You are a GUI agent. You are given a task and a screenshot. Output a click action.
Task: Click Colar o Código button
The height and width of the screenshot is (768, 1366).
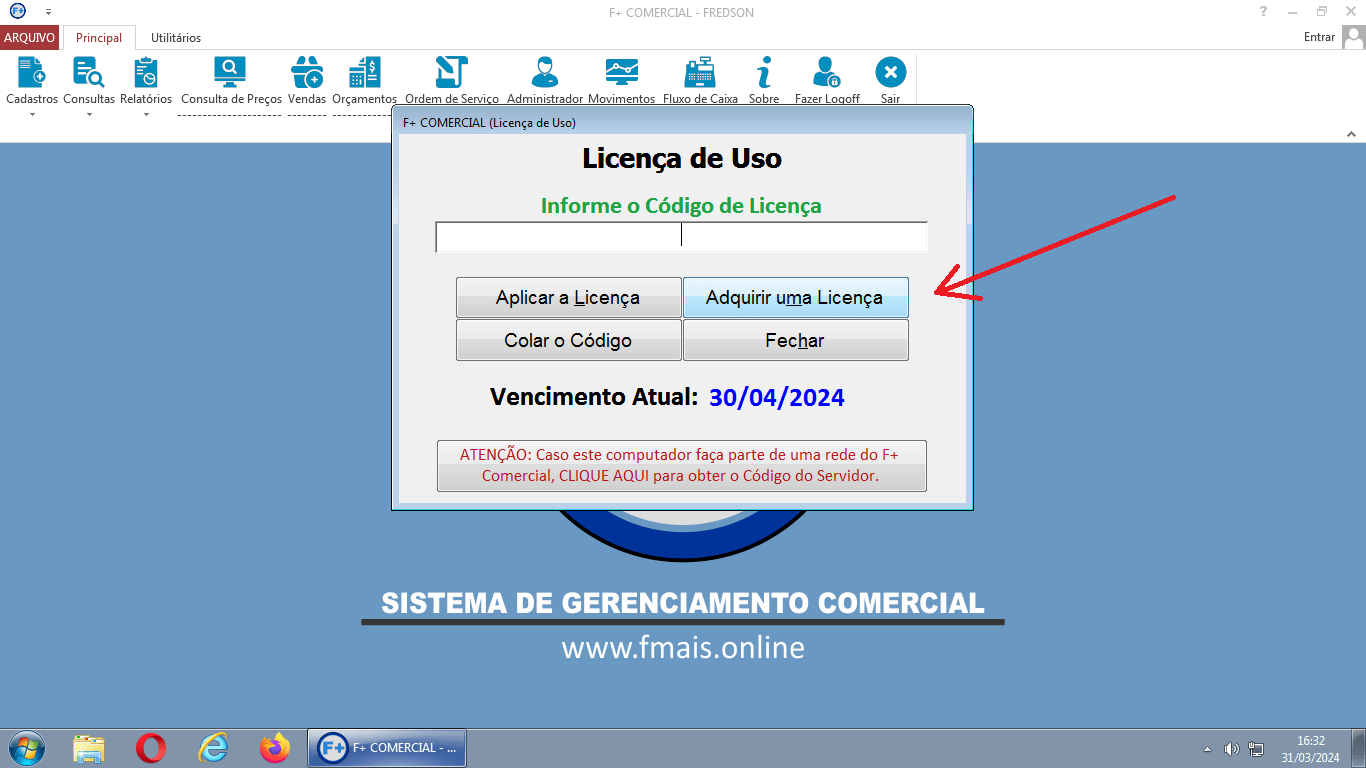(x=568, y=340)
